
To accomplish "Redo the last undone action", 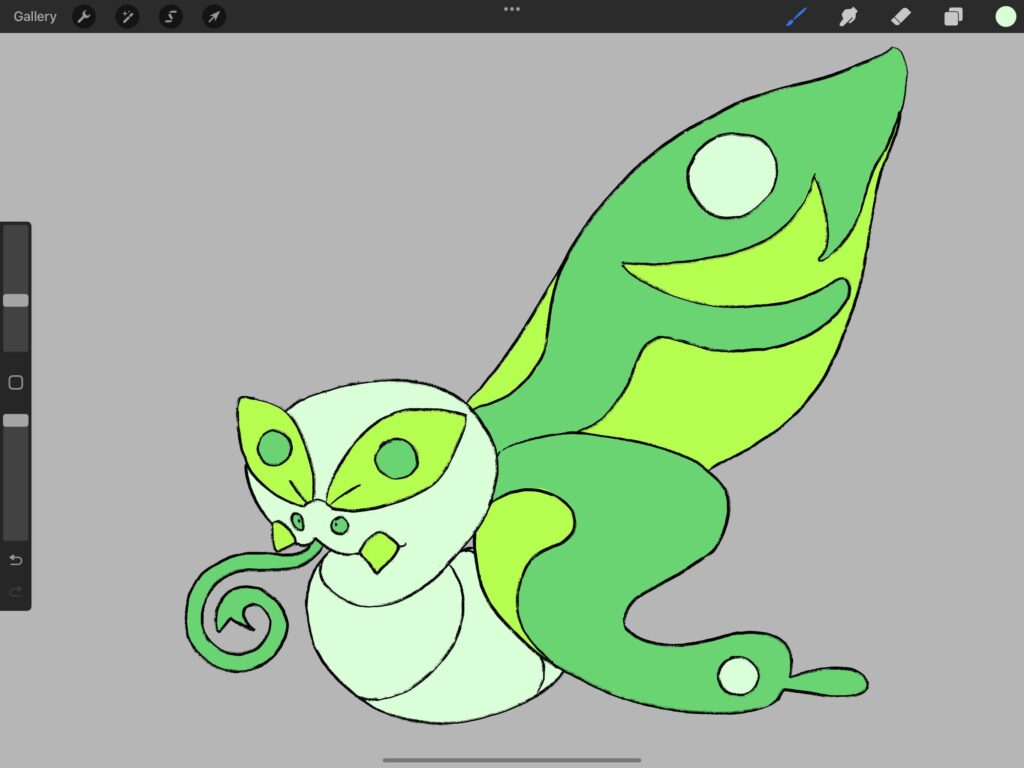I will click(x=16, y=592).
